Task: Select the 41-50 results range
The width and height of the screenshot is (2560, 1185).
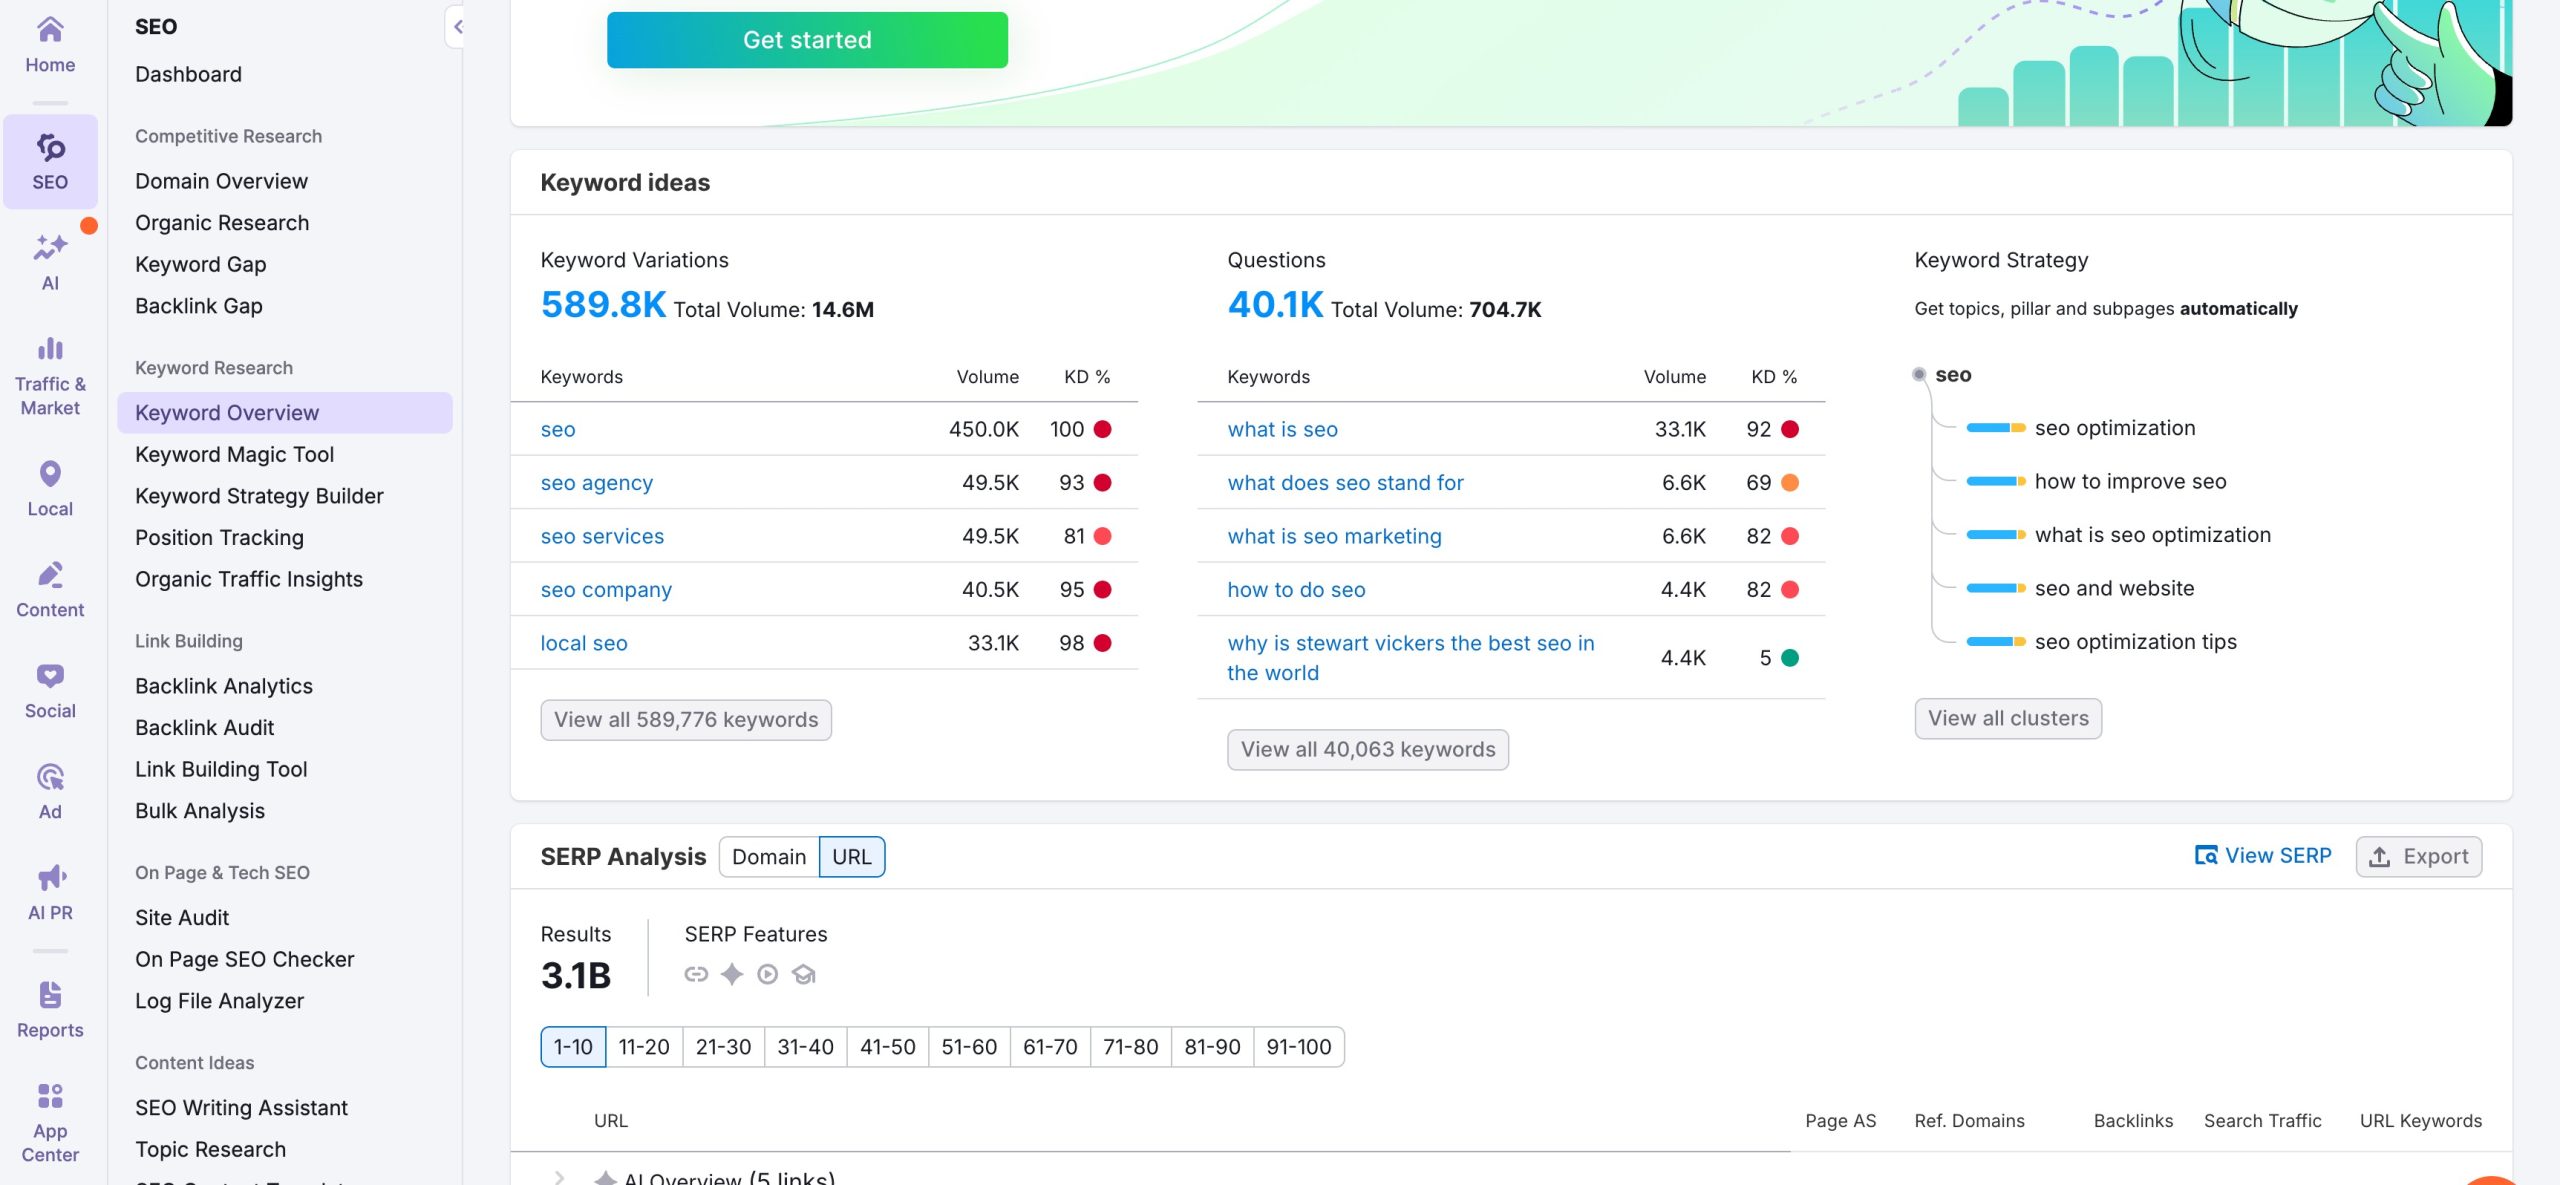Action: (888, 1046)
